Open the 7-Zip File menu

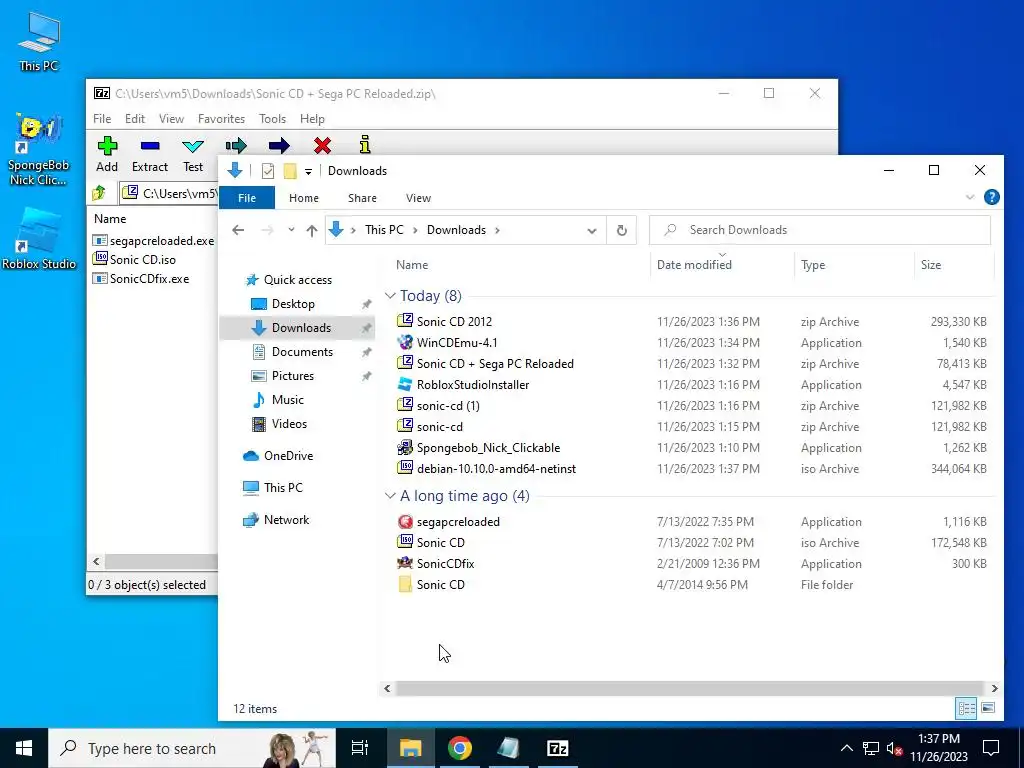click(102, 119)
